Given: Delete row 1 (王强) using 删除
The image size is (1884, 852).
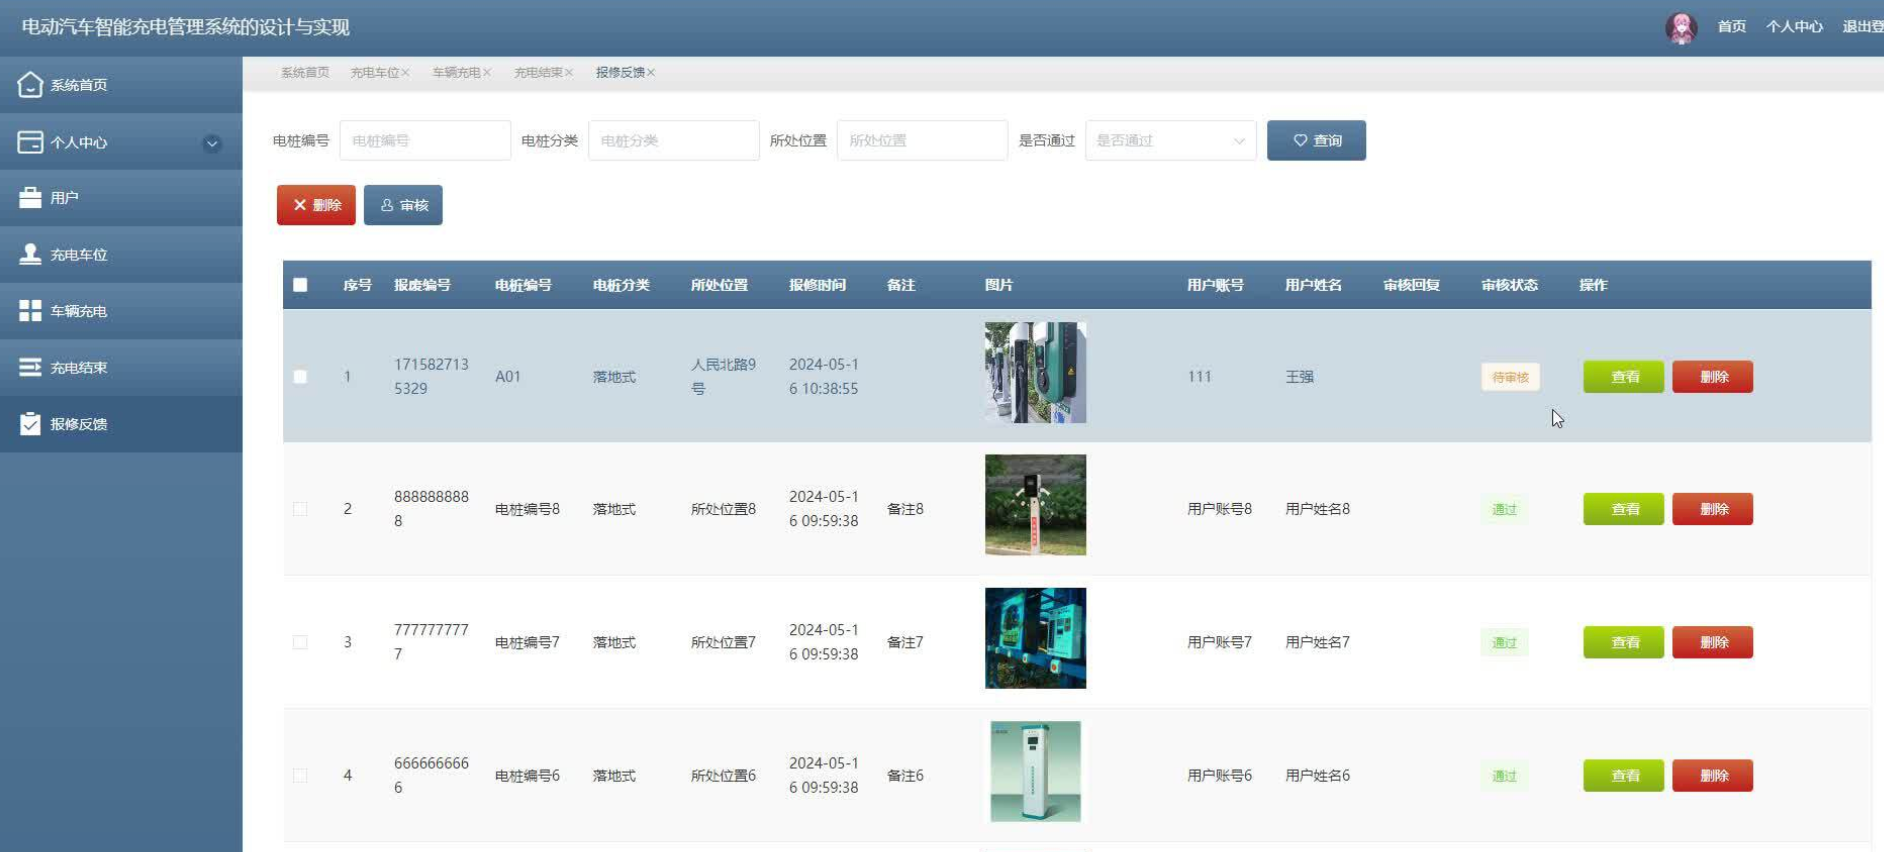Looking at the screenshot, I should pyautogui.click(x=1713, y=377).
